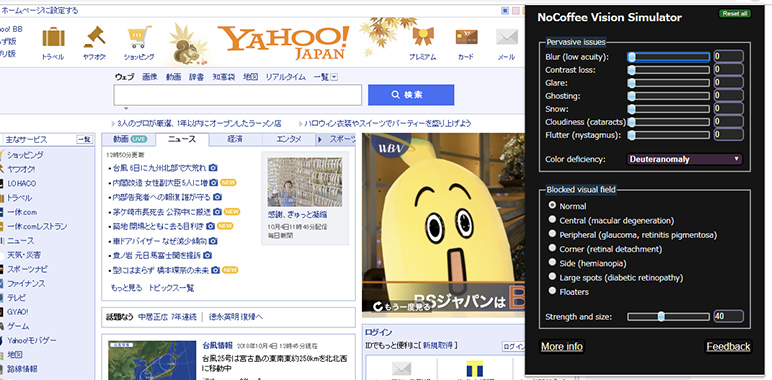The height and width of the screenshot is (380, 772).
Task: Click camera icon beside 内閣改造 headline
Action: (x=214, y=183)
